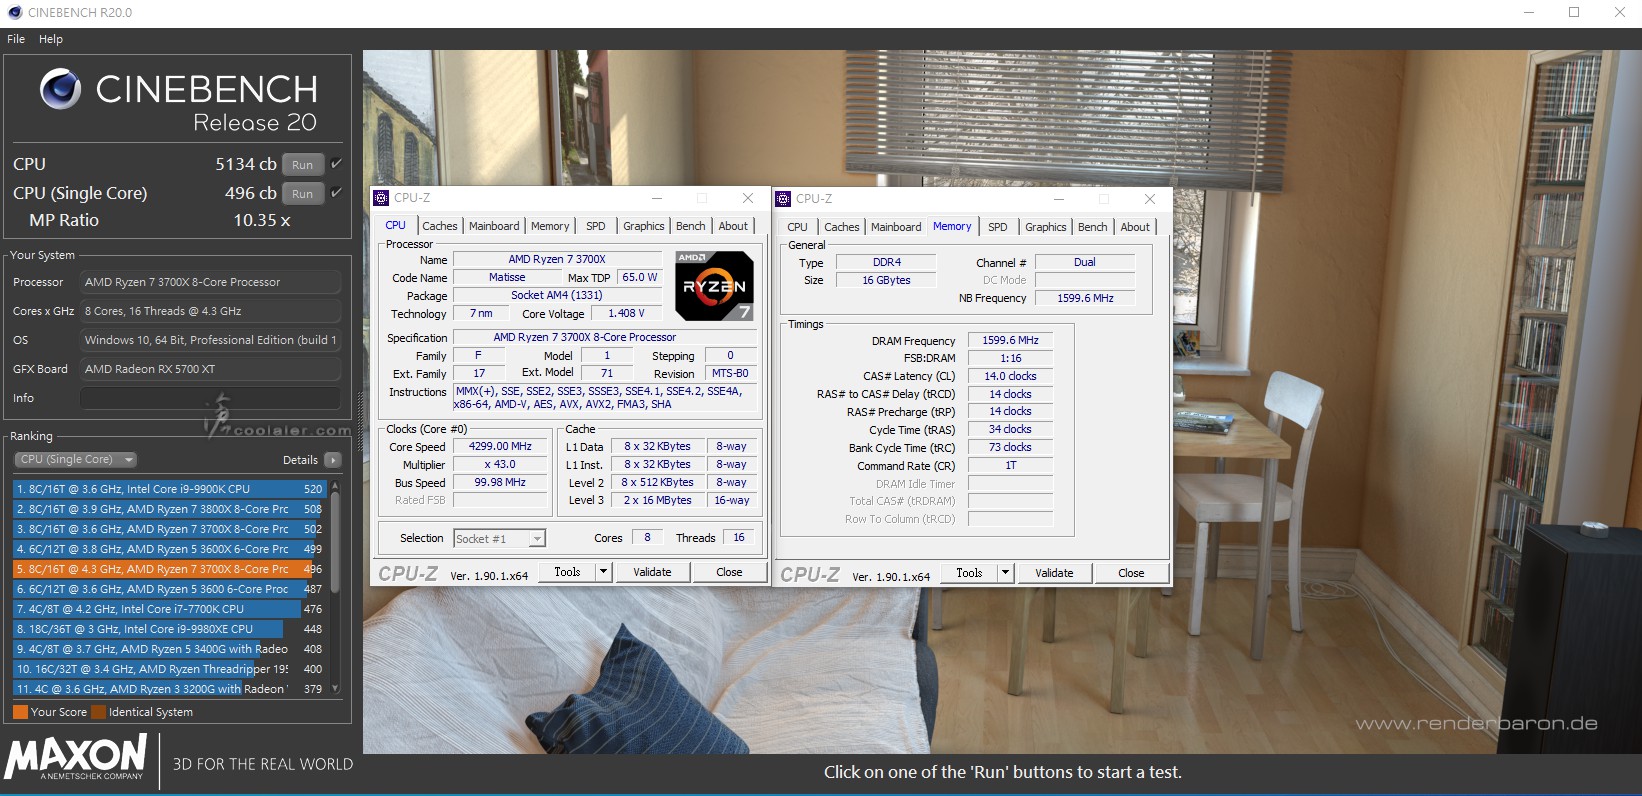This screenshot has width=1642, height=796.
Task: Open the Help menu
Action: coord(51,39)
